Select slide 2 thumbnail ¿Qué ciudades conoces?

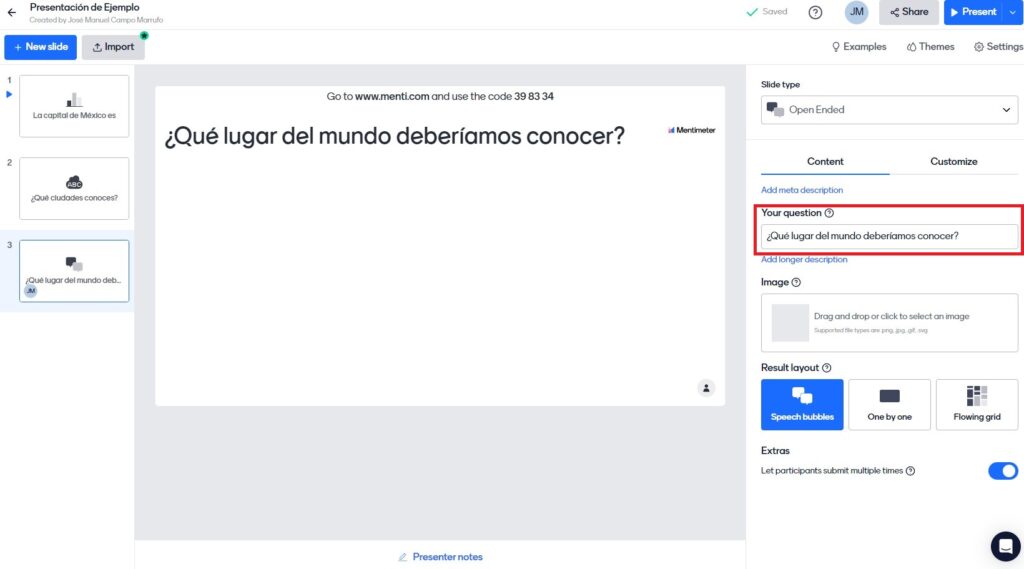pos(74,188)
